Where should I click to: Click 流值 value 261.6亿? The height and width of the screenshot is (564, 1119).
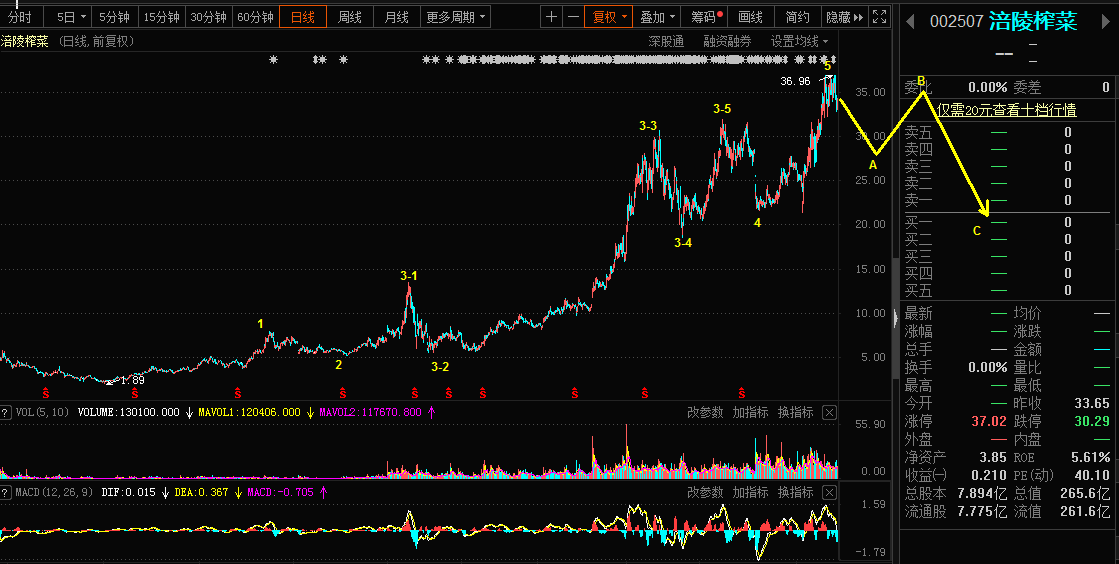[x=1085, y=511]
